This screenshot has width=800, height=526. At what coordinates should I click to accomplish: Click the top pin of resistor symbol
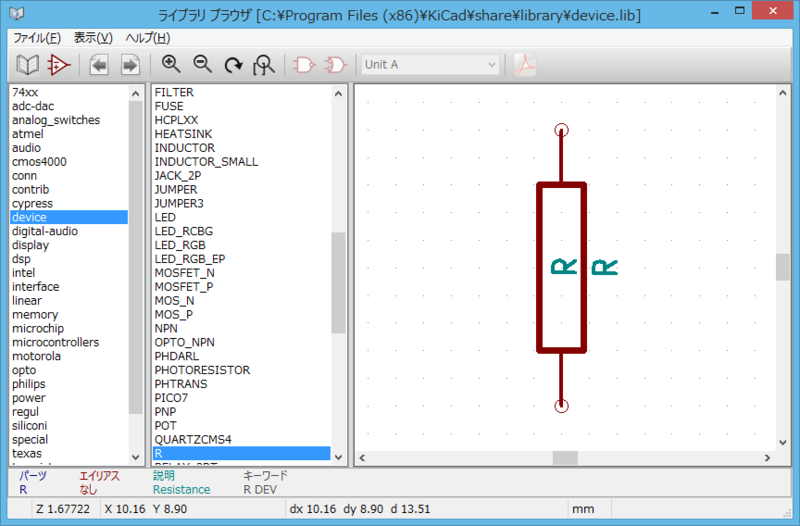[561, 130]
